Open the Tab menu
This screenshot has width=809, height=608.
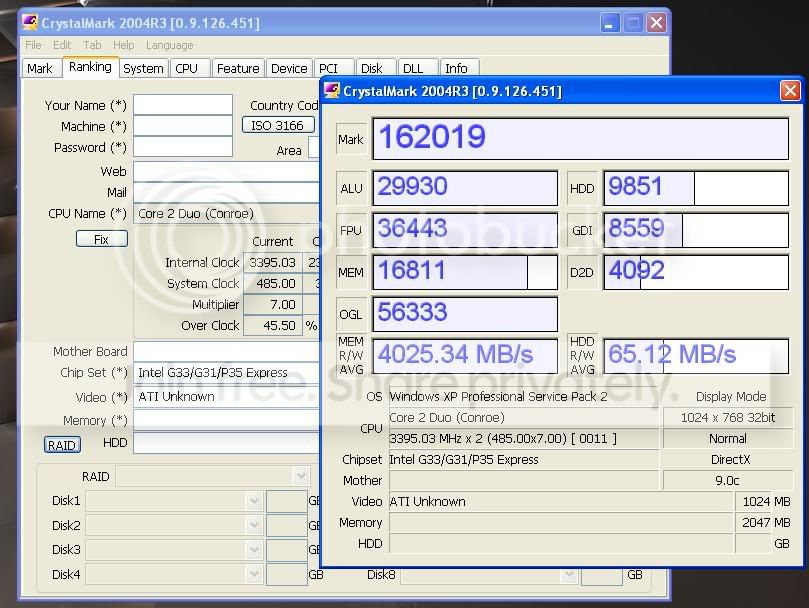click(92, 45)
